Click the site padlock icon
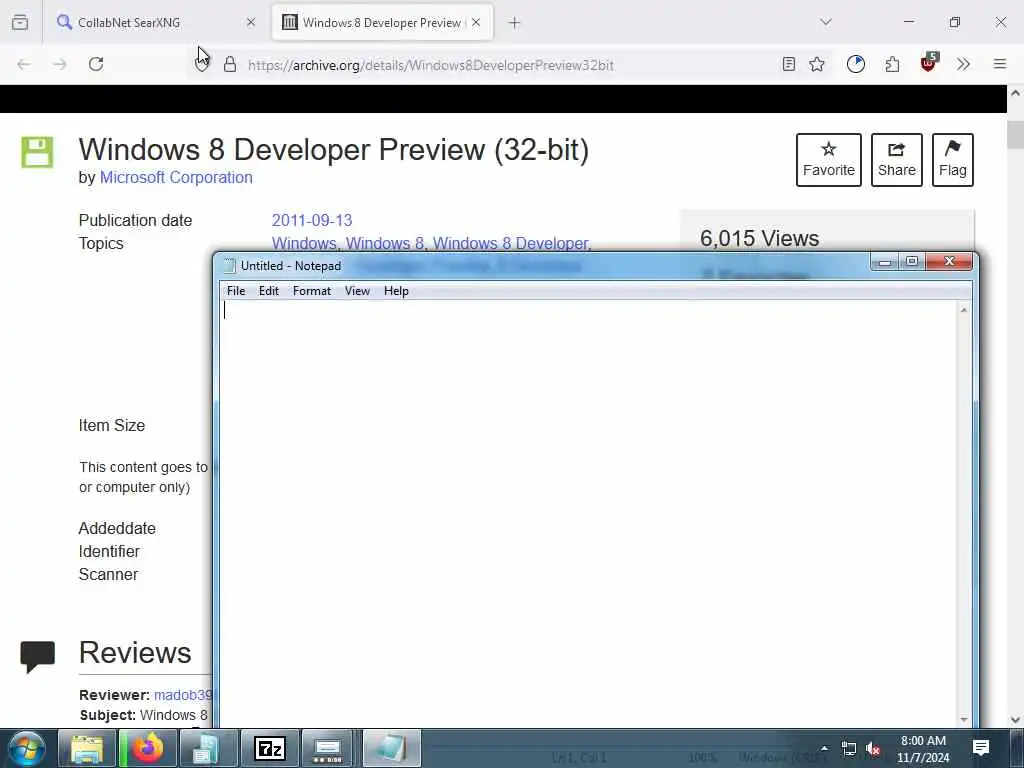Screen dimensions: 1024x768 (x=230, y=64)
